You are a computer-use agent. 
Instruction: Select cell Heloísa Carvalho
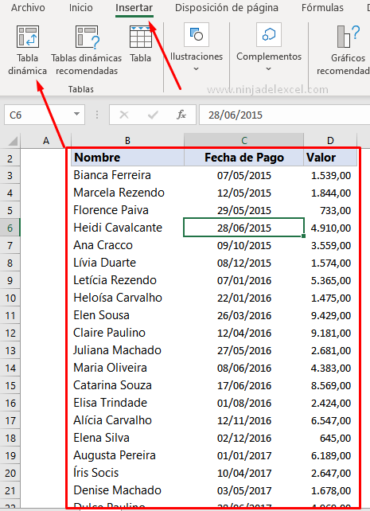click(x=128, y=298)
